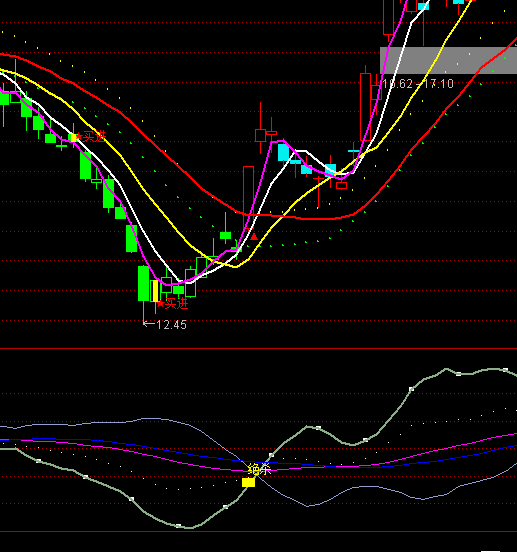Image resolution: width=517 pixels, height=552 pixels.
Task: Click the red line separating chart and indicator panel
Action: (258, 349)
